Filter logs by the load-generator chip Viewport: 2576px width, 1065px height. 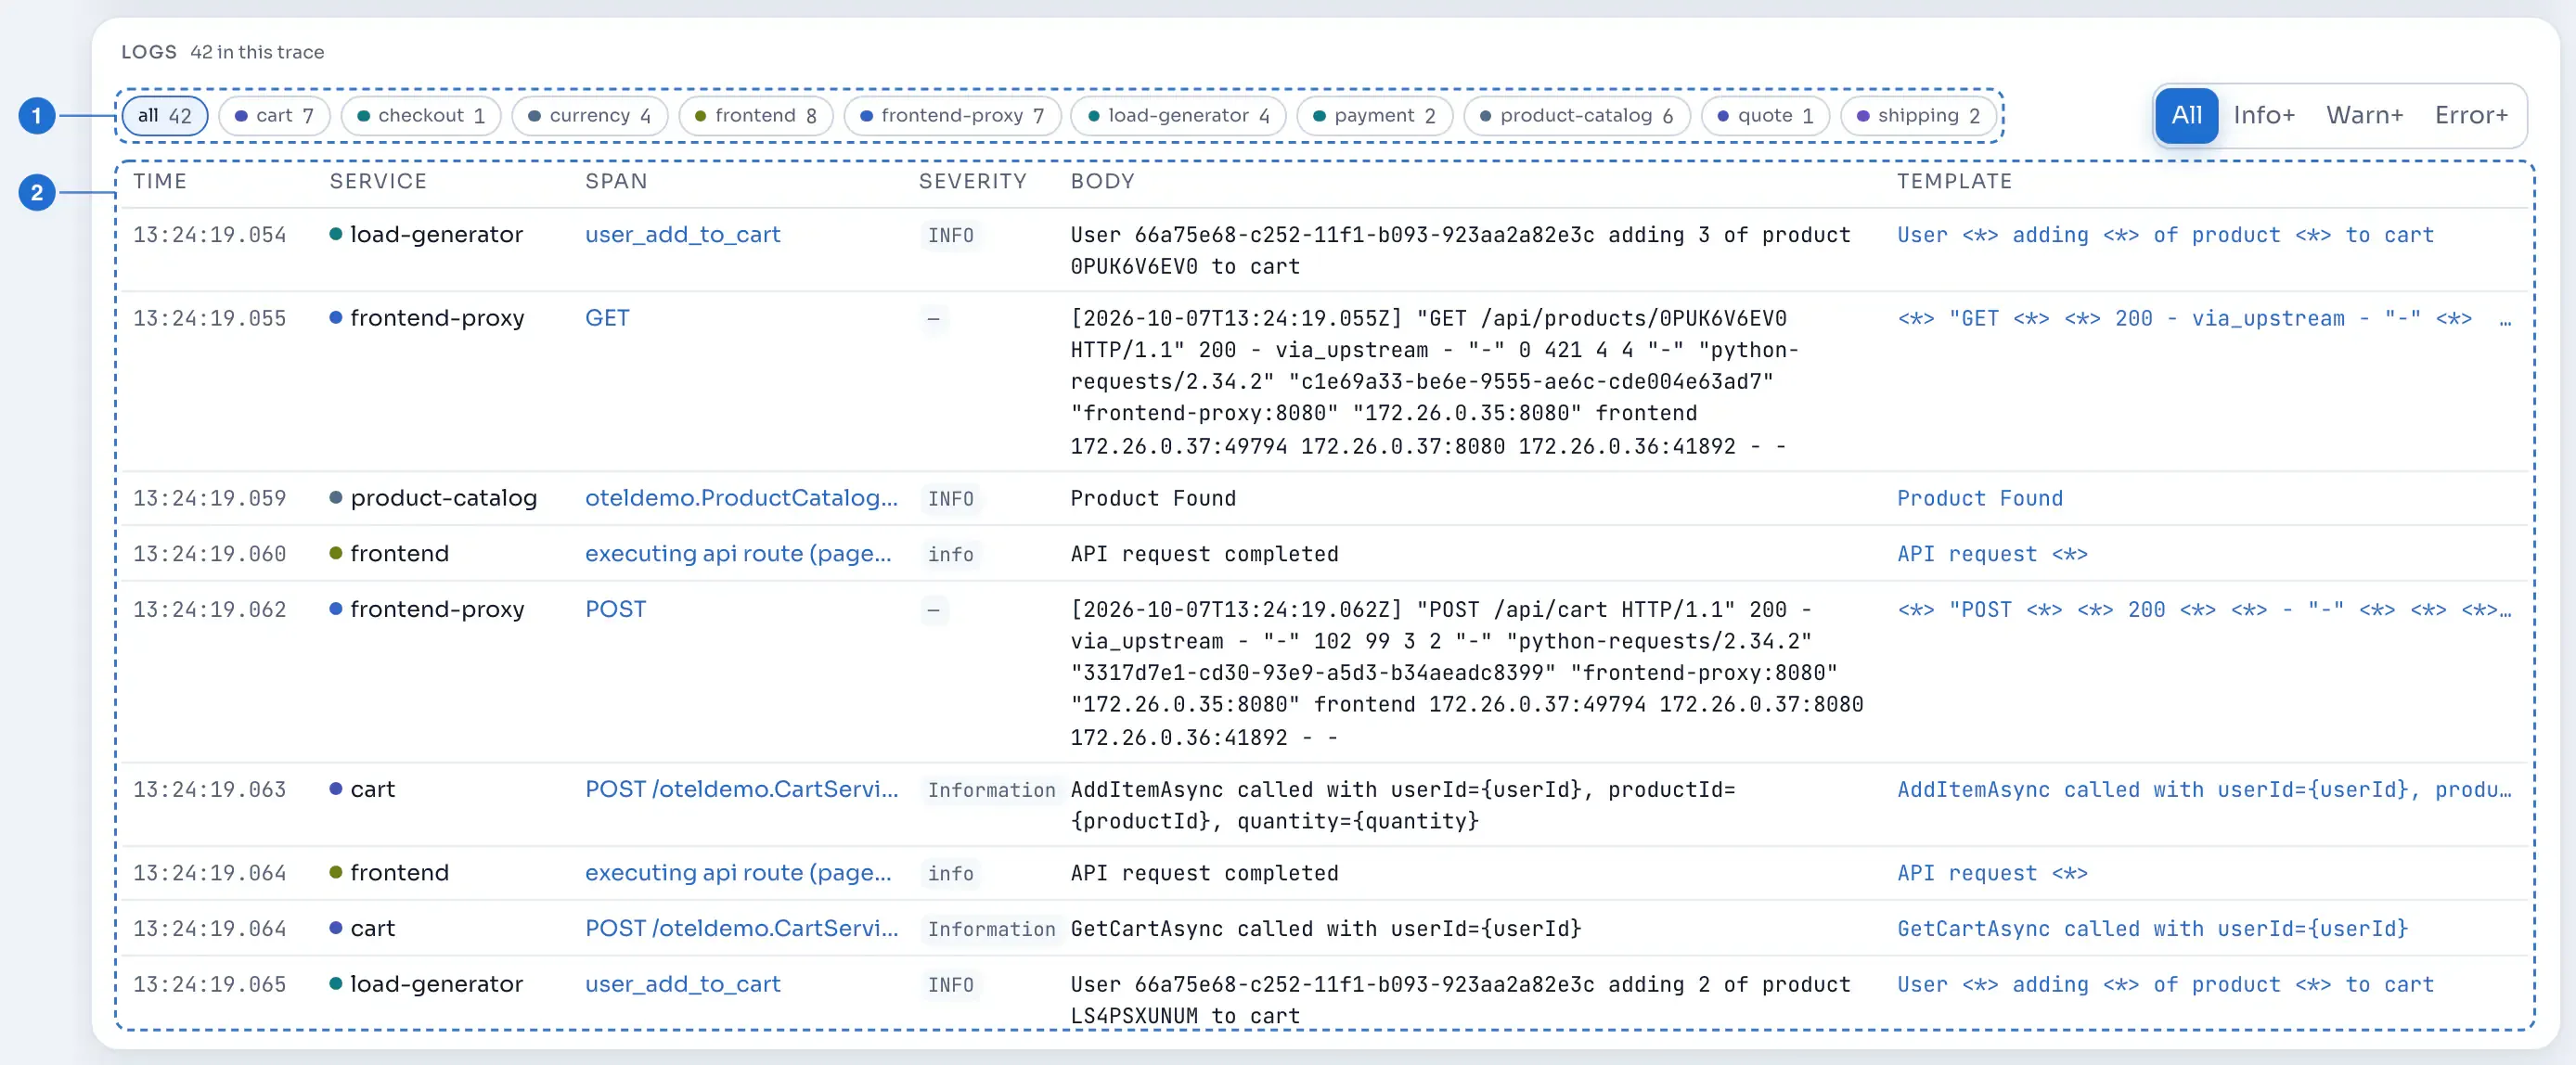pyautogui.click(x=1178, y=116)
